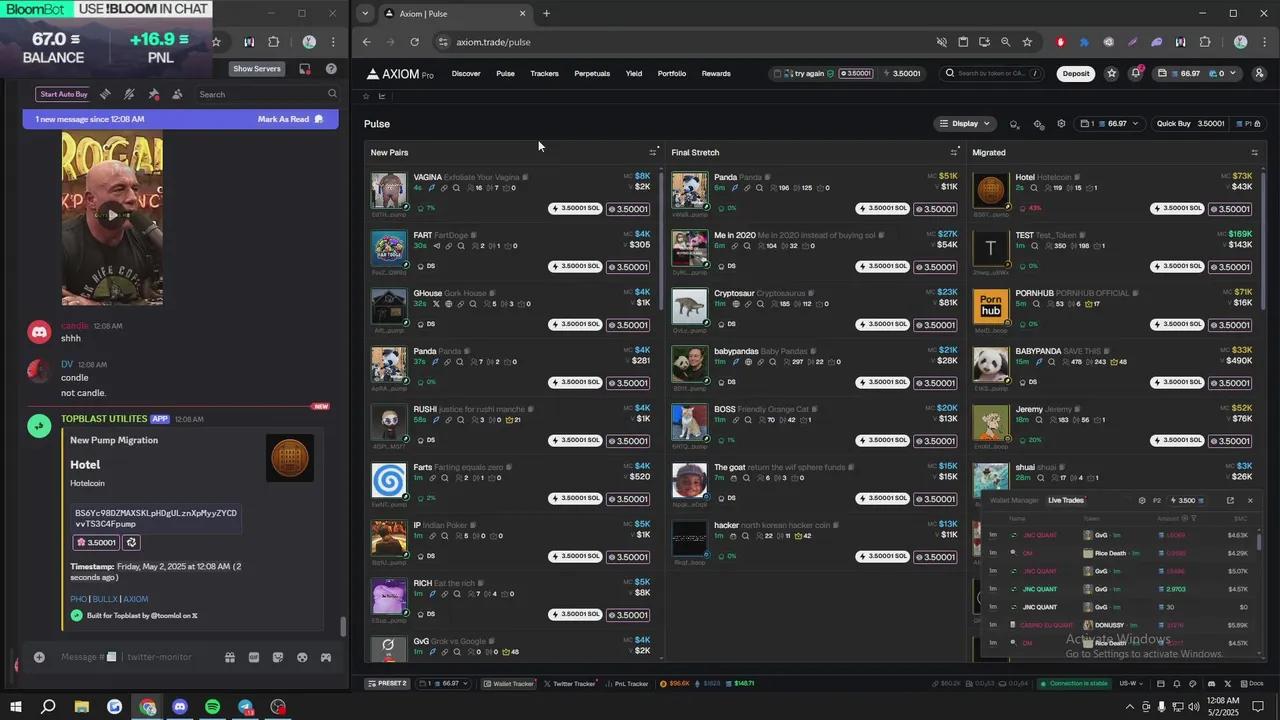Focus the Axiom token search field
1280x720 pixels.
(x=992, y=73)
